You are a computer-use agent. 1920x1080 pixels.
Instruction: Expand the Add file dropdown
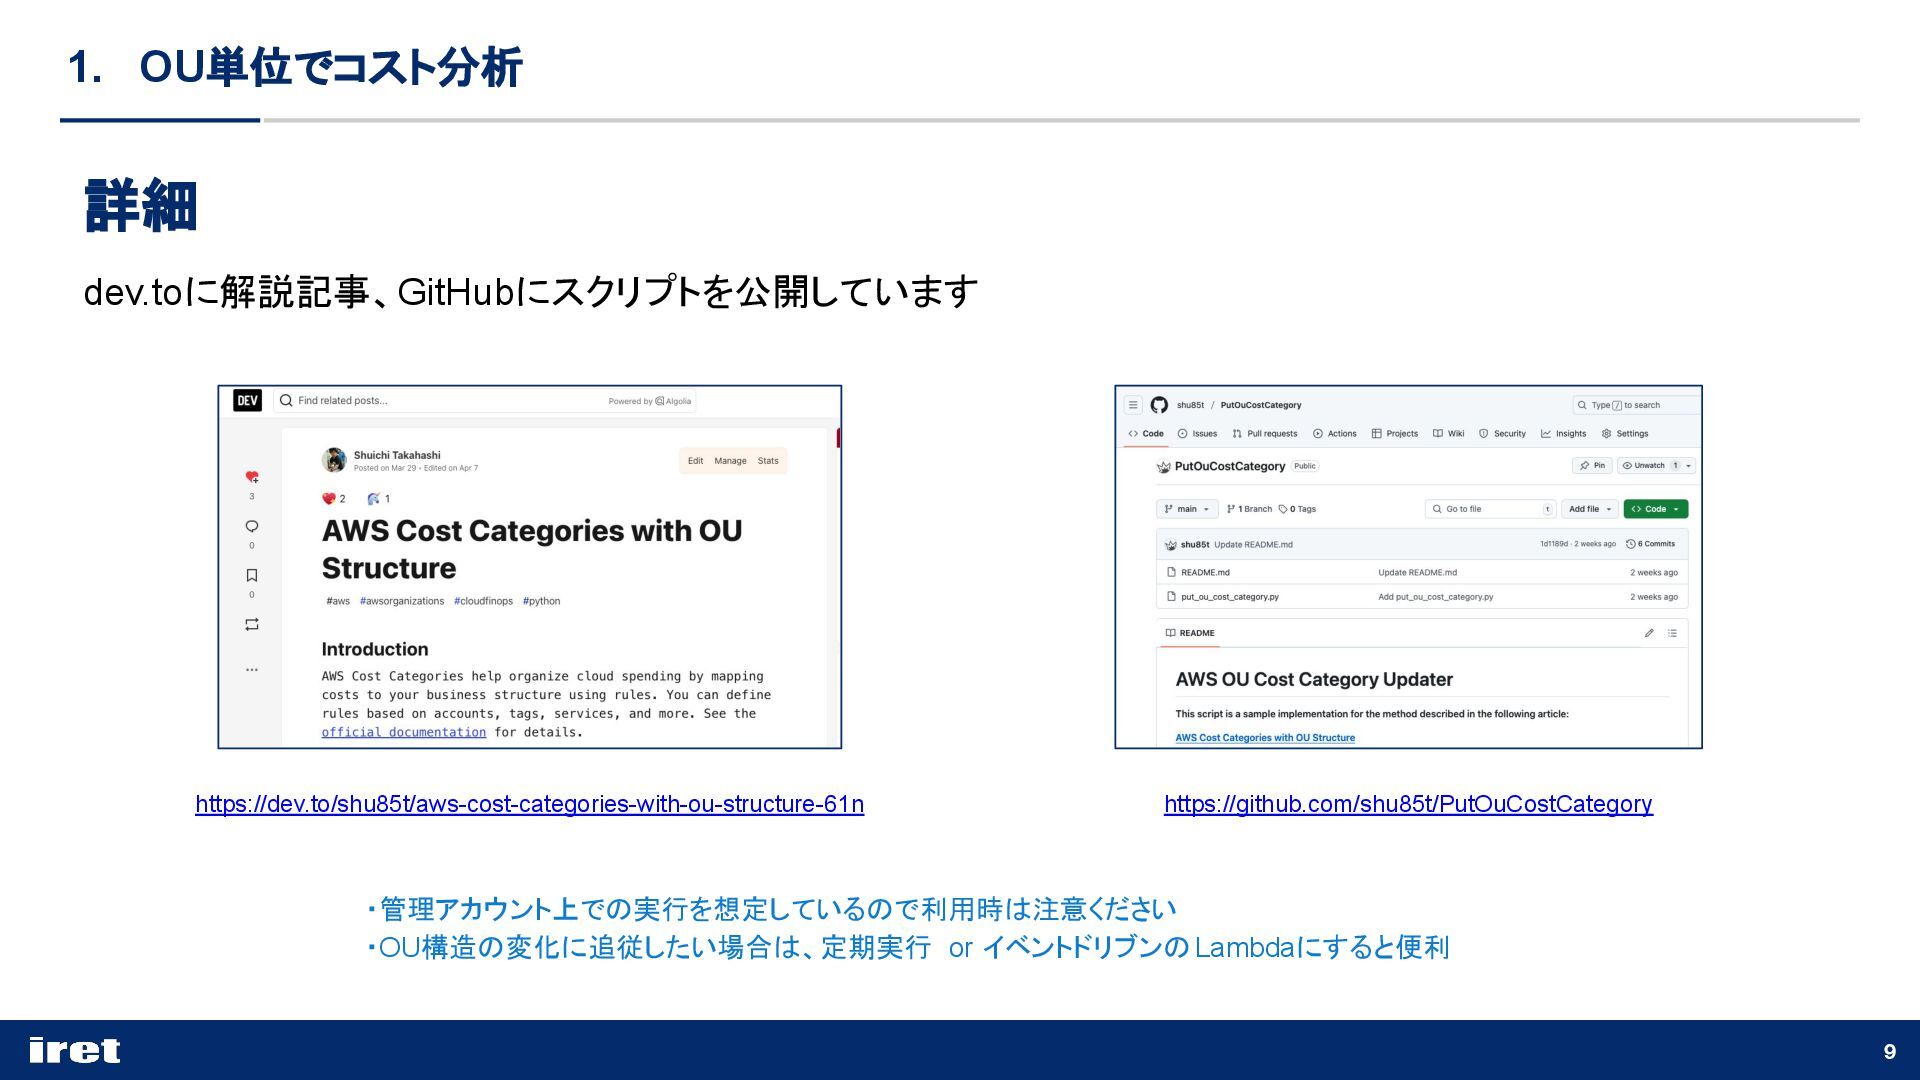tap(1589, 509)
